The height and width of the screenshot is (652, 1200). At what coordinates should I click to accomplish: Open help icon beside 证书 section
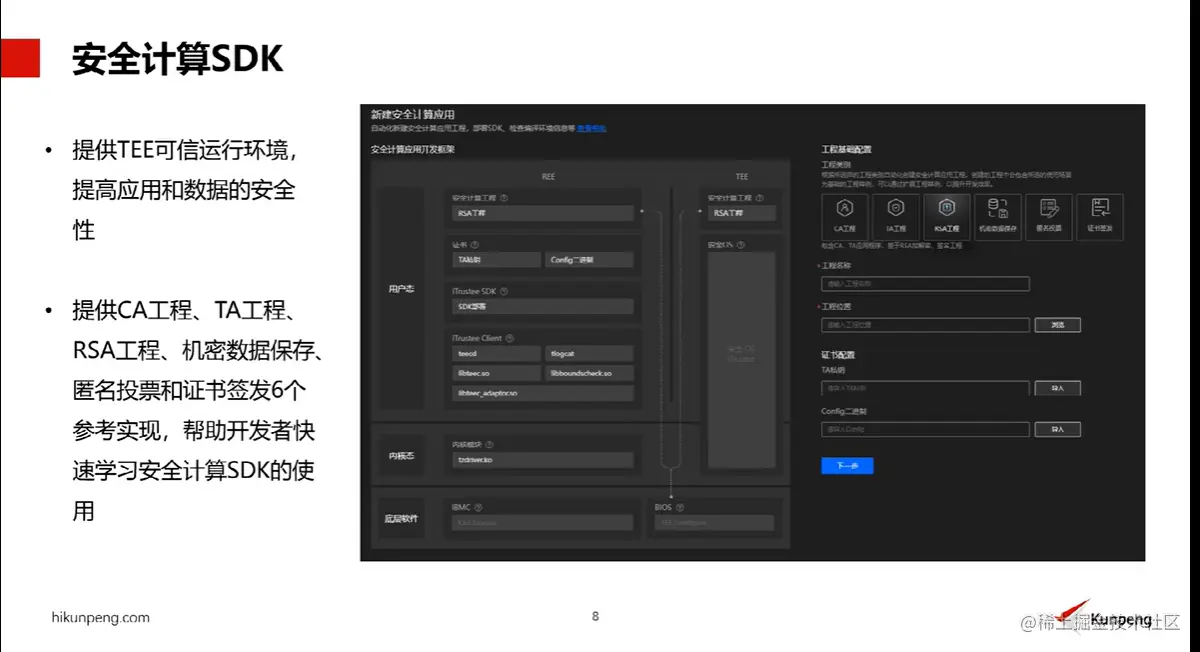coord(474,244)
